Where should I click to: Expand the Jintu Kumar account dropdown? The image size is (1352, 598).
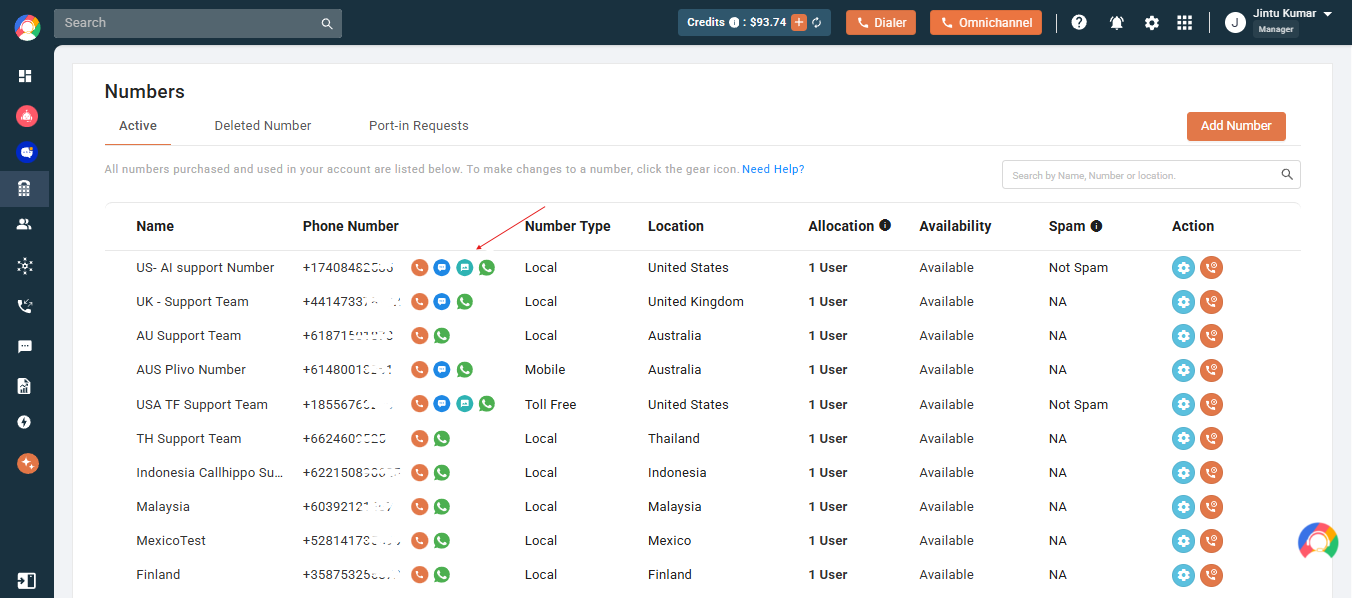[x=1327, y=14]
